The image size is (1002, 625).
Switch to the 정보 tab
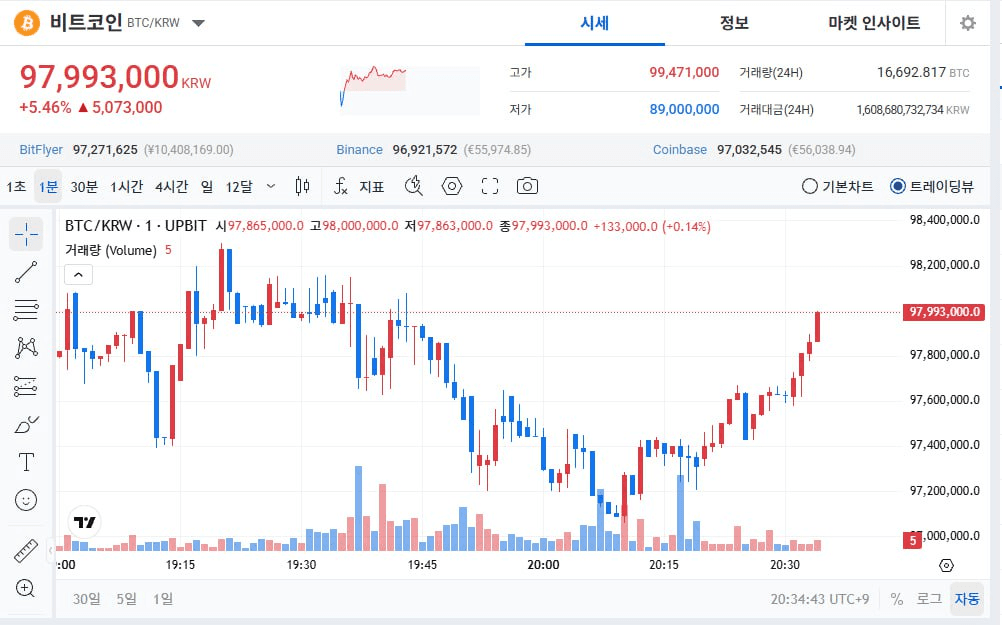(734, 23)
